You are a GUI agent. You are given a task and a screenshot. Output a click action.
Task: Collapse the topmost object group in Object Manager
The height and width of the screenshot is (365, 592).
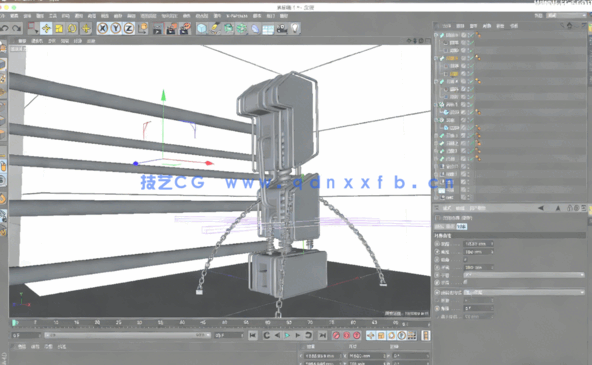(x=436, y=35)
